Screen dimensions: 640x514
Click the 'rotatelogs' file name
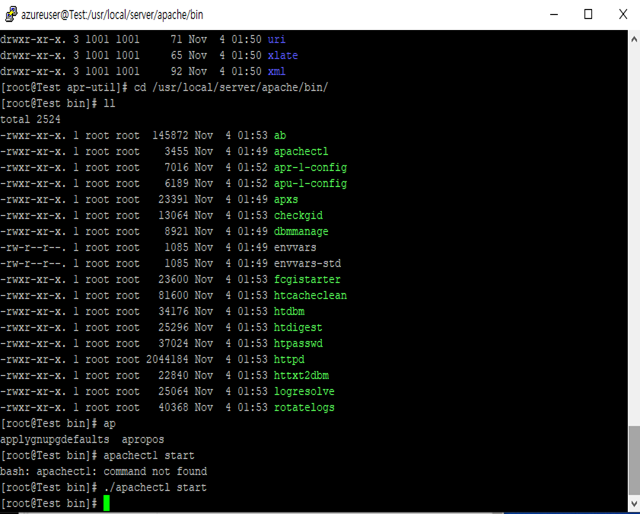coord(304,407)
